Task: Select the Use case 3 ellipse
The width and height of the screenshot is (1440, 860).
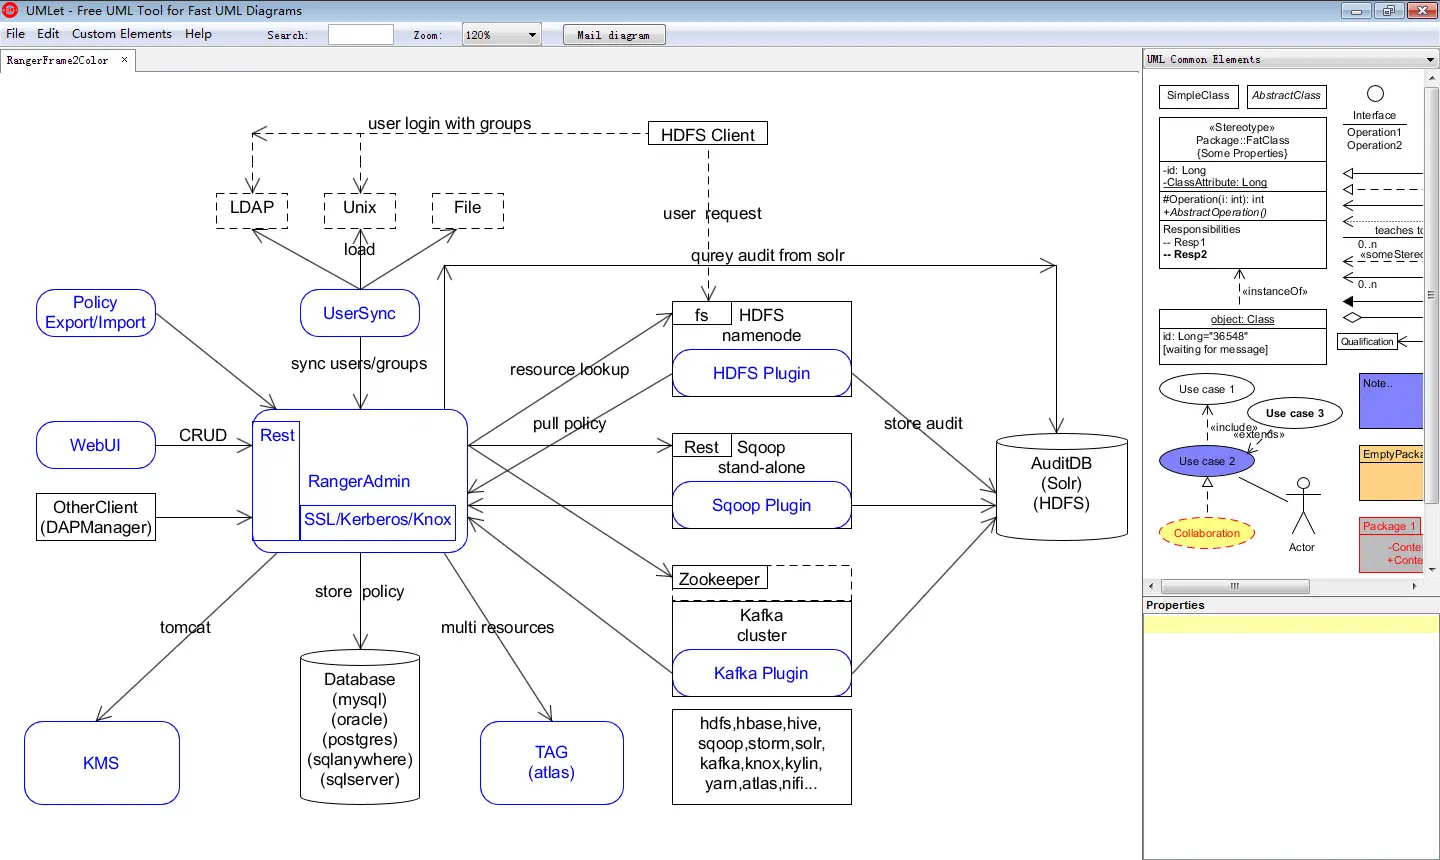Action: 1295,413
